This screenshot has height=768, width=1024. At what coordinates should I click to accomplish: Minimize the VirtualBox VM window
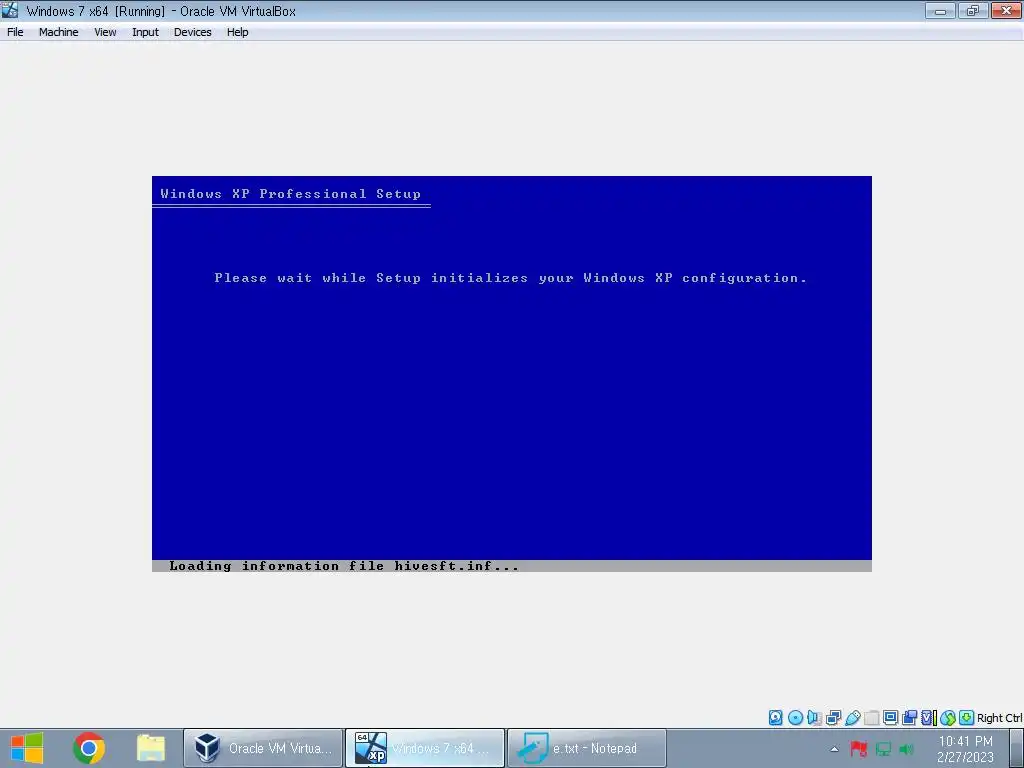click(x=940, y=10)
